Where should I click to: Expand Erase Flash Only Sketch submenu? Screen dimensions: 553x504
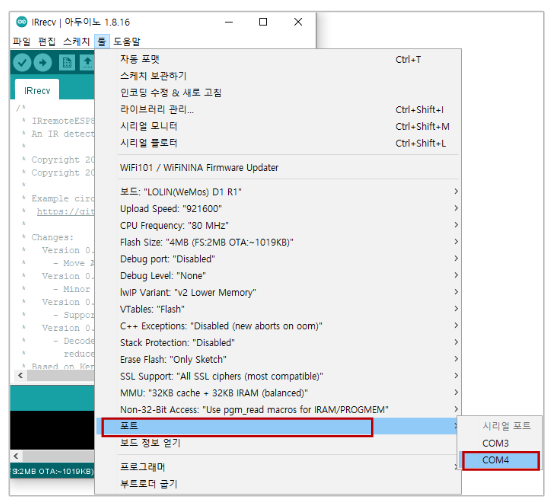click(278, 359)
